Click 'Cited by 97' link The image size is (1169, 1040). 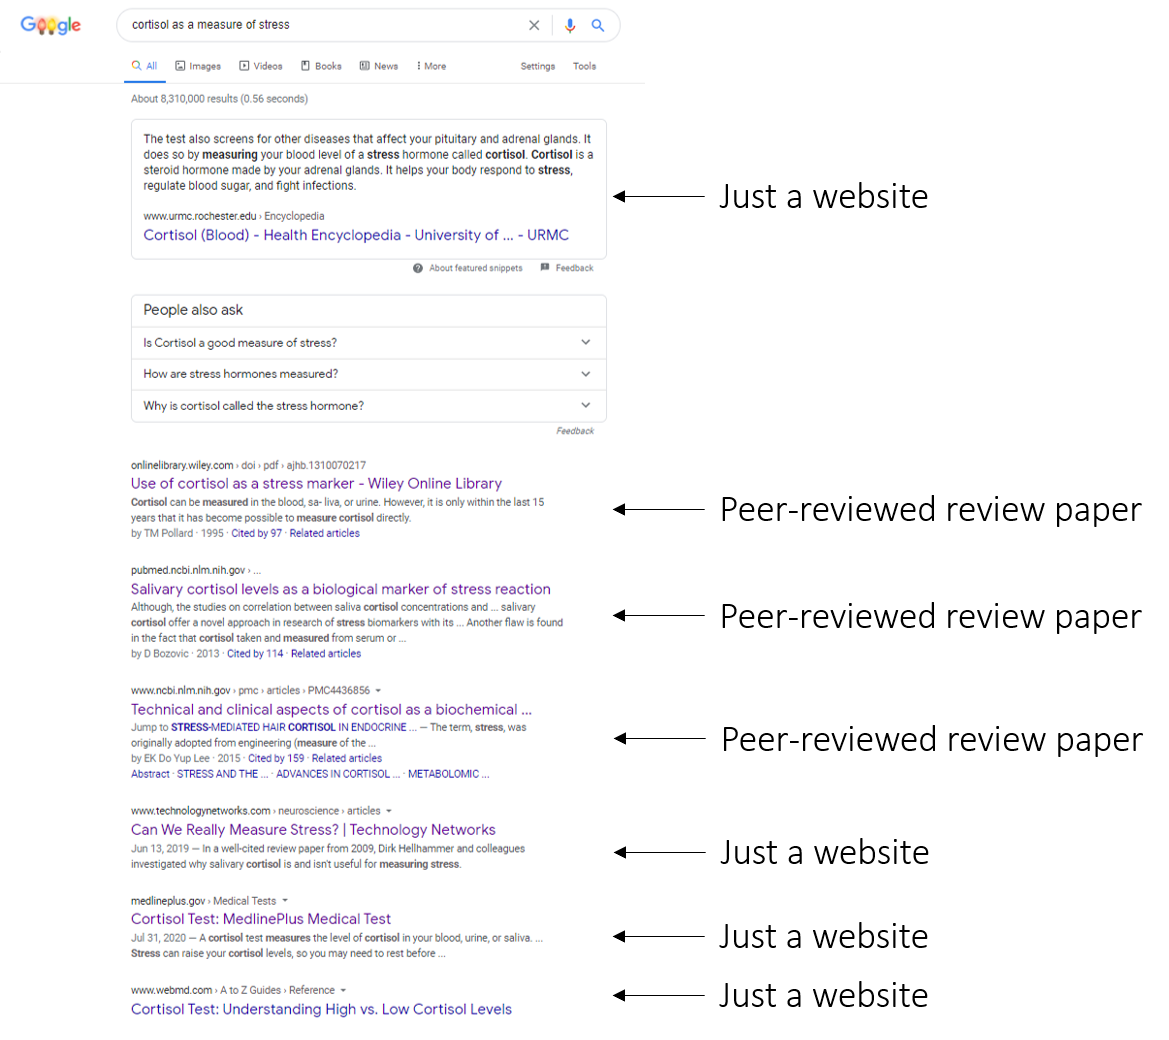coord(256,534)
